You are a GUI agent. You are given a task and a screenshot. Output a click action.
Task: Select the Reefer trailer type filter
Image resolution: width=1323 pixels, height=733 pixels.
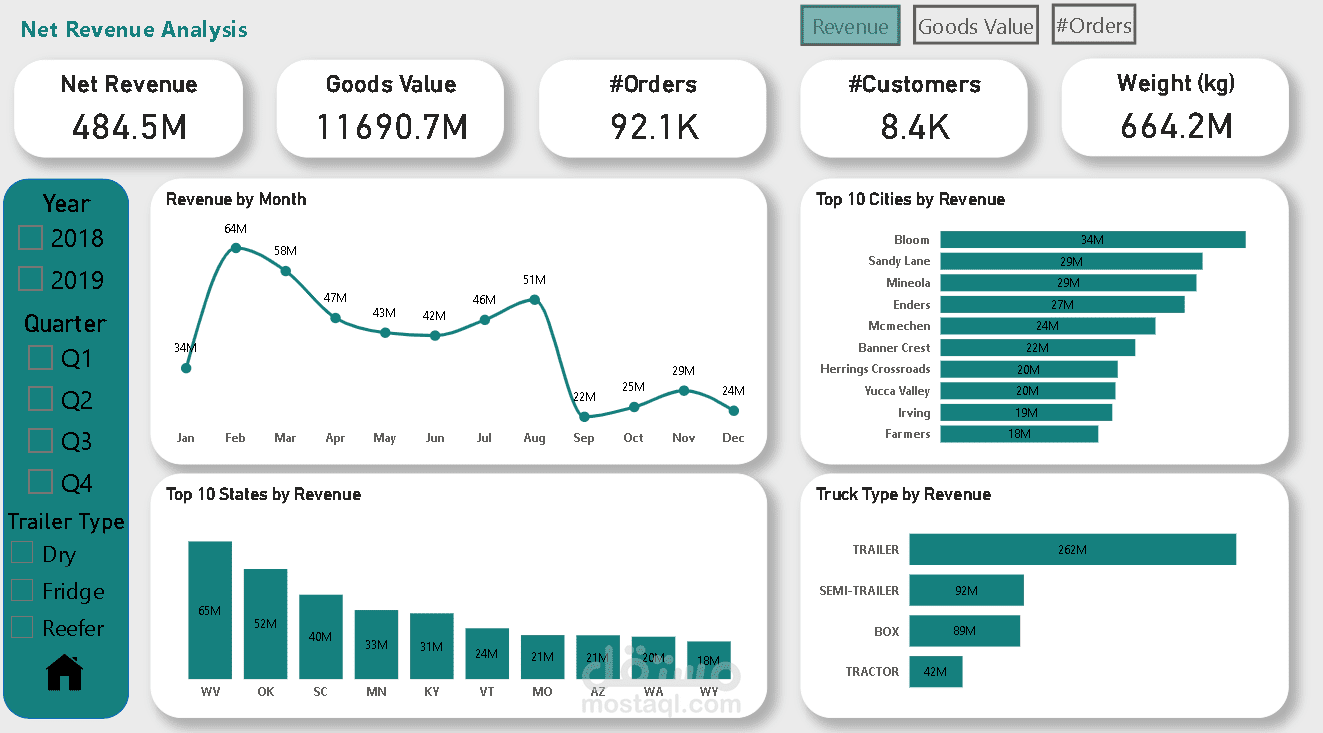(22, 627)
